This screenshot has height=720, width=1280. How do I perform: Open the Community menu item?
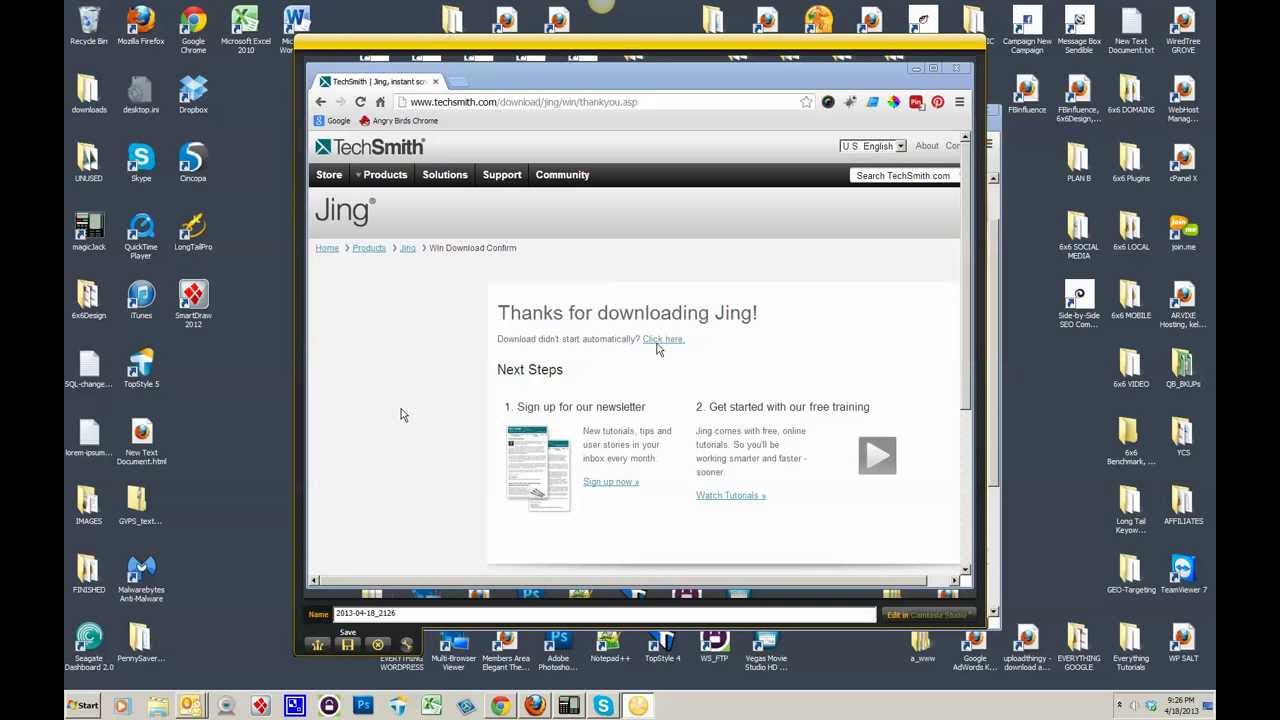tap(562, 175)
